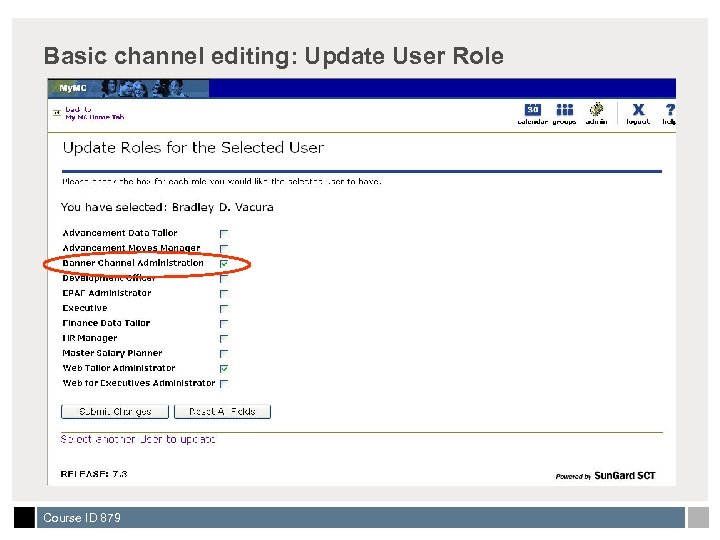Image resolution: width=720 pixels, height=540 pixels.
Task: Open the admin icon
Action: click(596, 109)
